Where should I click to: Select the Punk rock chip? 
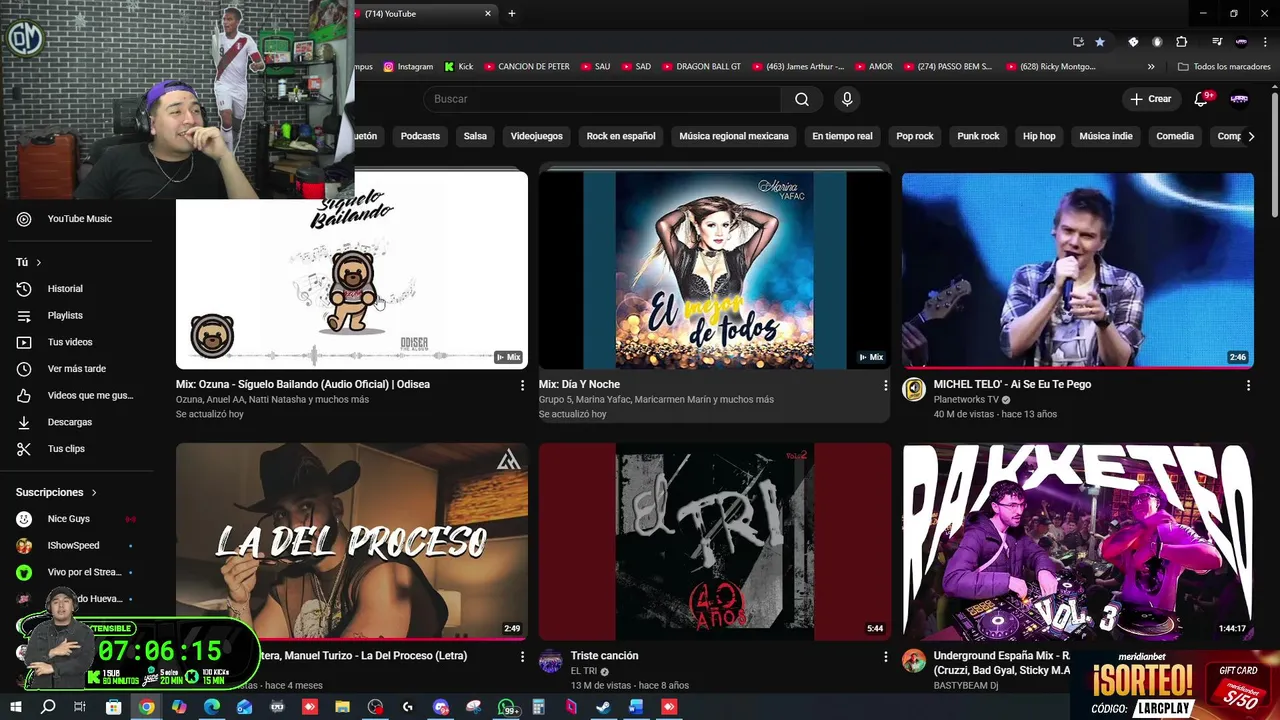coord(978,136)
